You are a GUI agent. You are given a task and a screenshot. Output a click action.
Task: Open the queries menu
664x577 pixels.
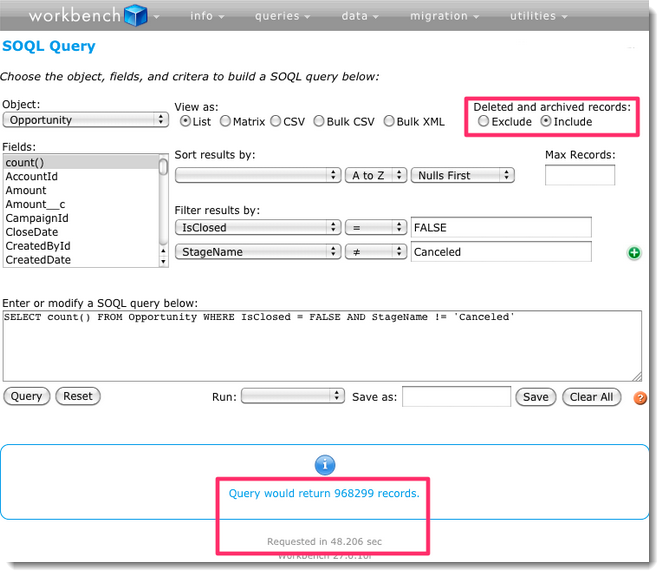click(x=282, y=16)
